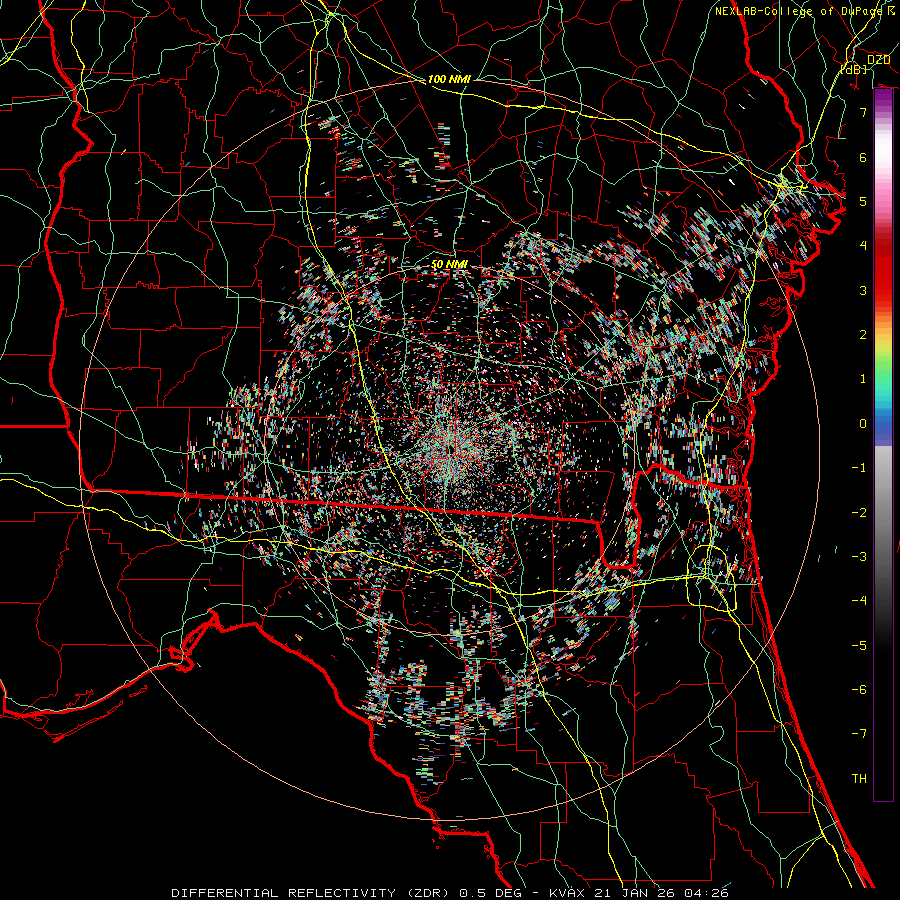Click the DZD product label above legend
The height and width of the screenshot is (900, 900).
(x=878, y=60)
